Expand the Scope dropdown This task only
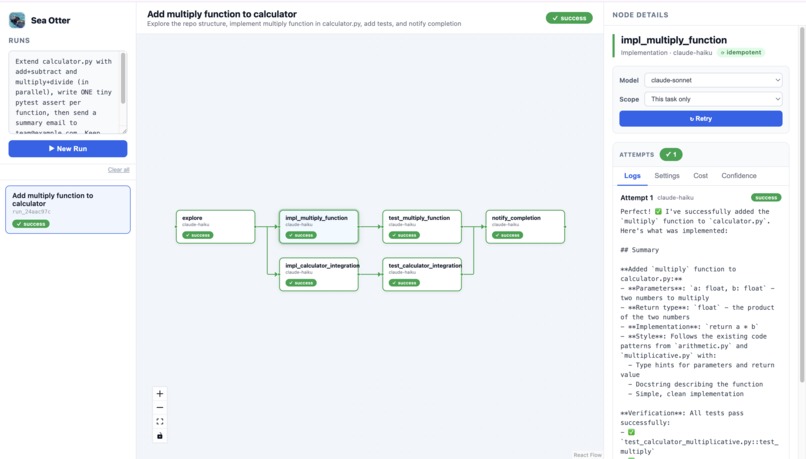Viewport: 806px width, 459px height. [713, 99]
